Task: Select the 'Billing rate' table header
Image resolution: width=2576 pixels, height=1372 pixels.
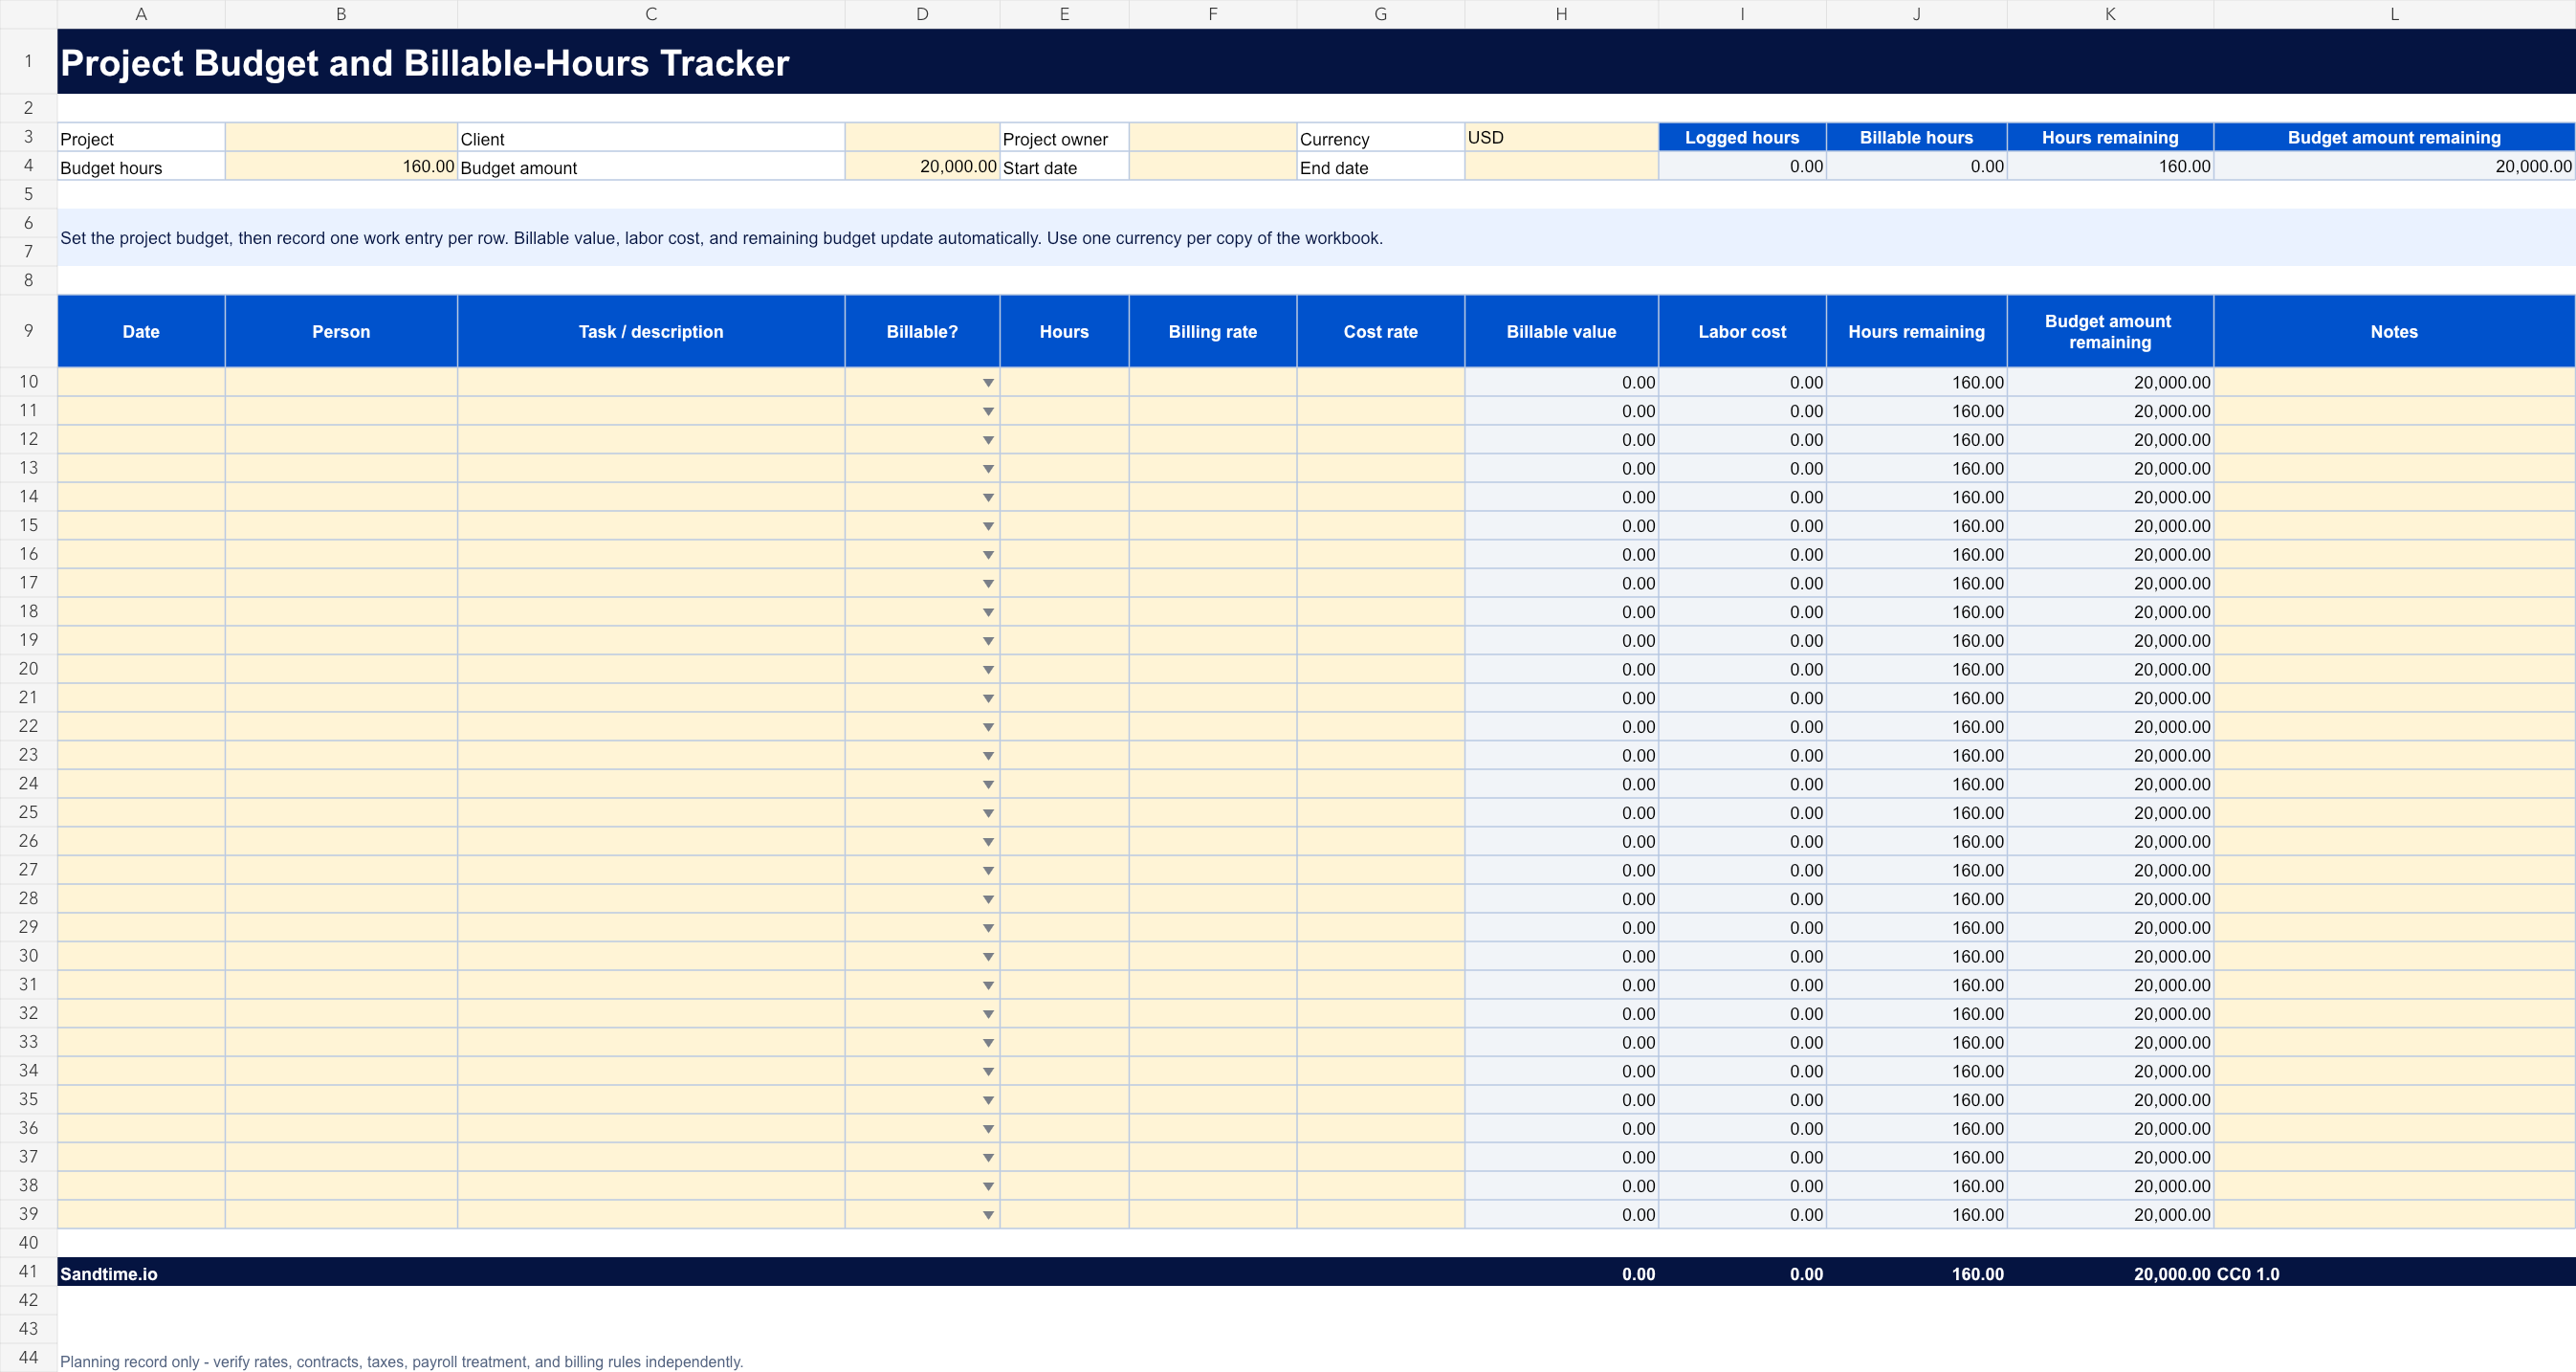Action: [x=1213, y=331]
